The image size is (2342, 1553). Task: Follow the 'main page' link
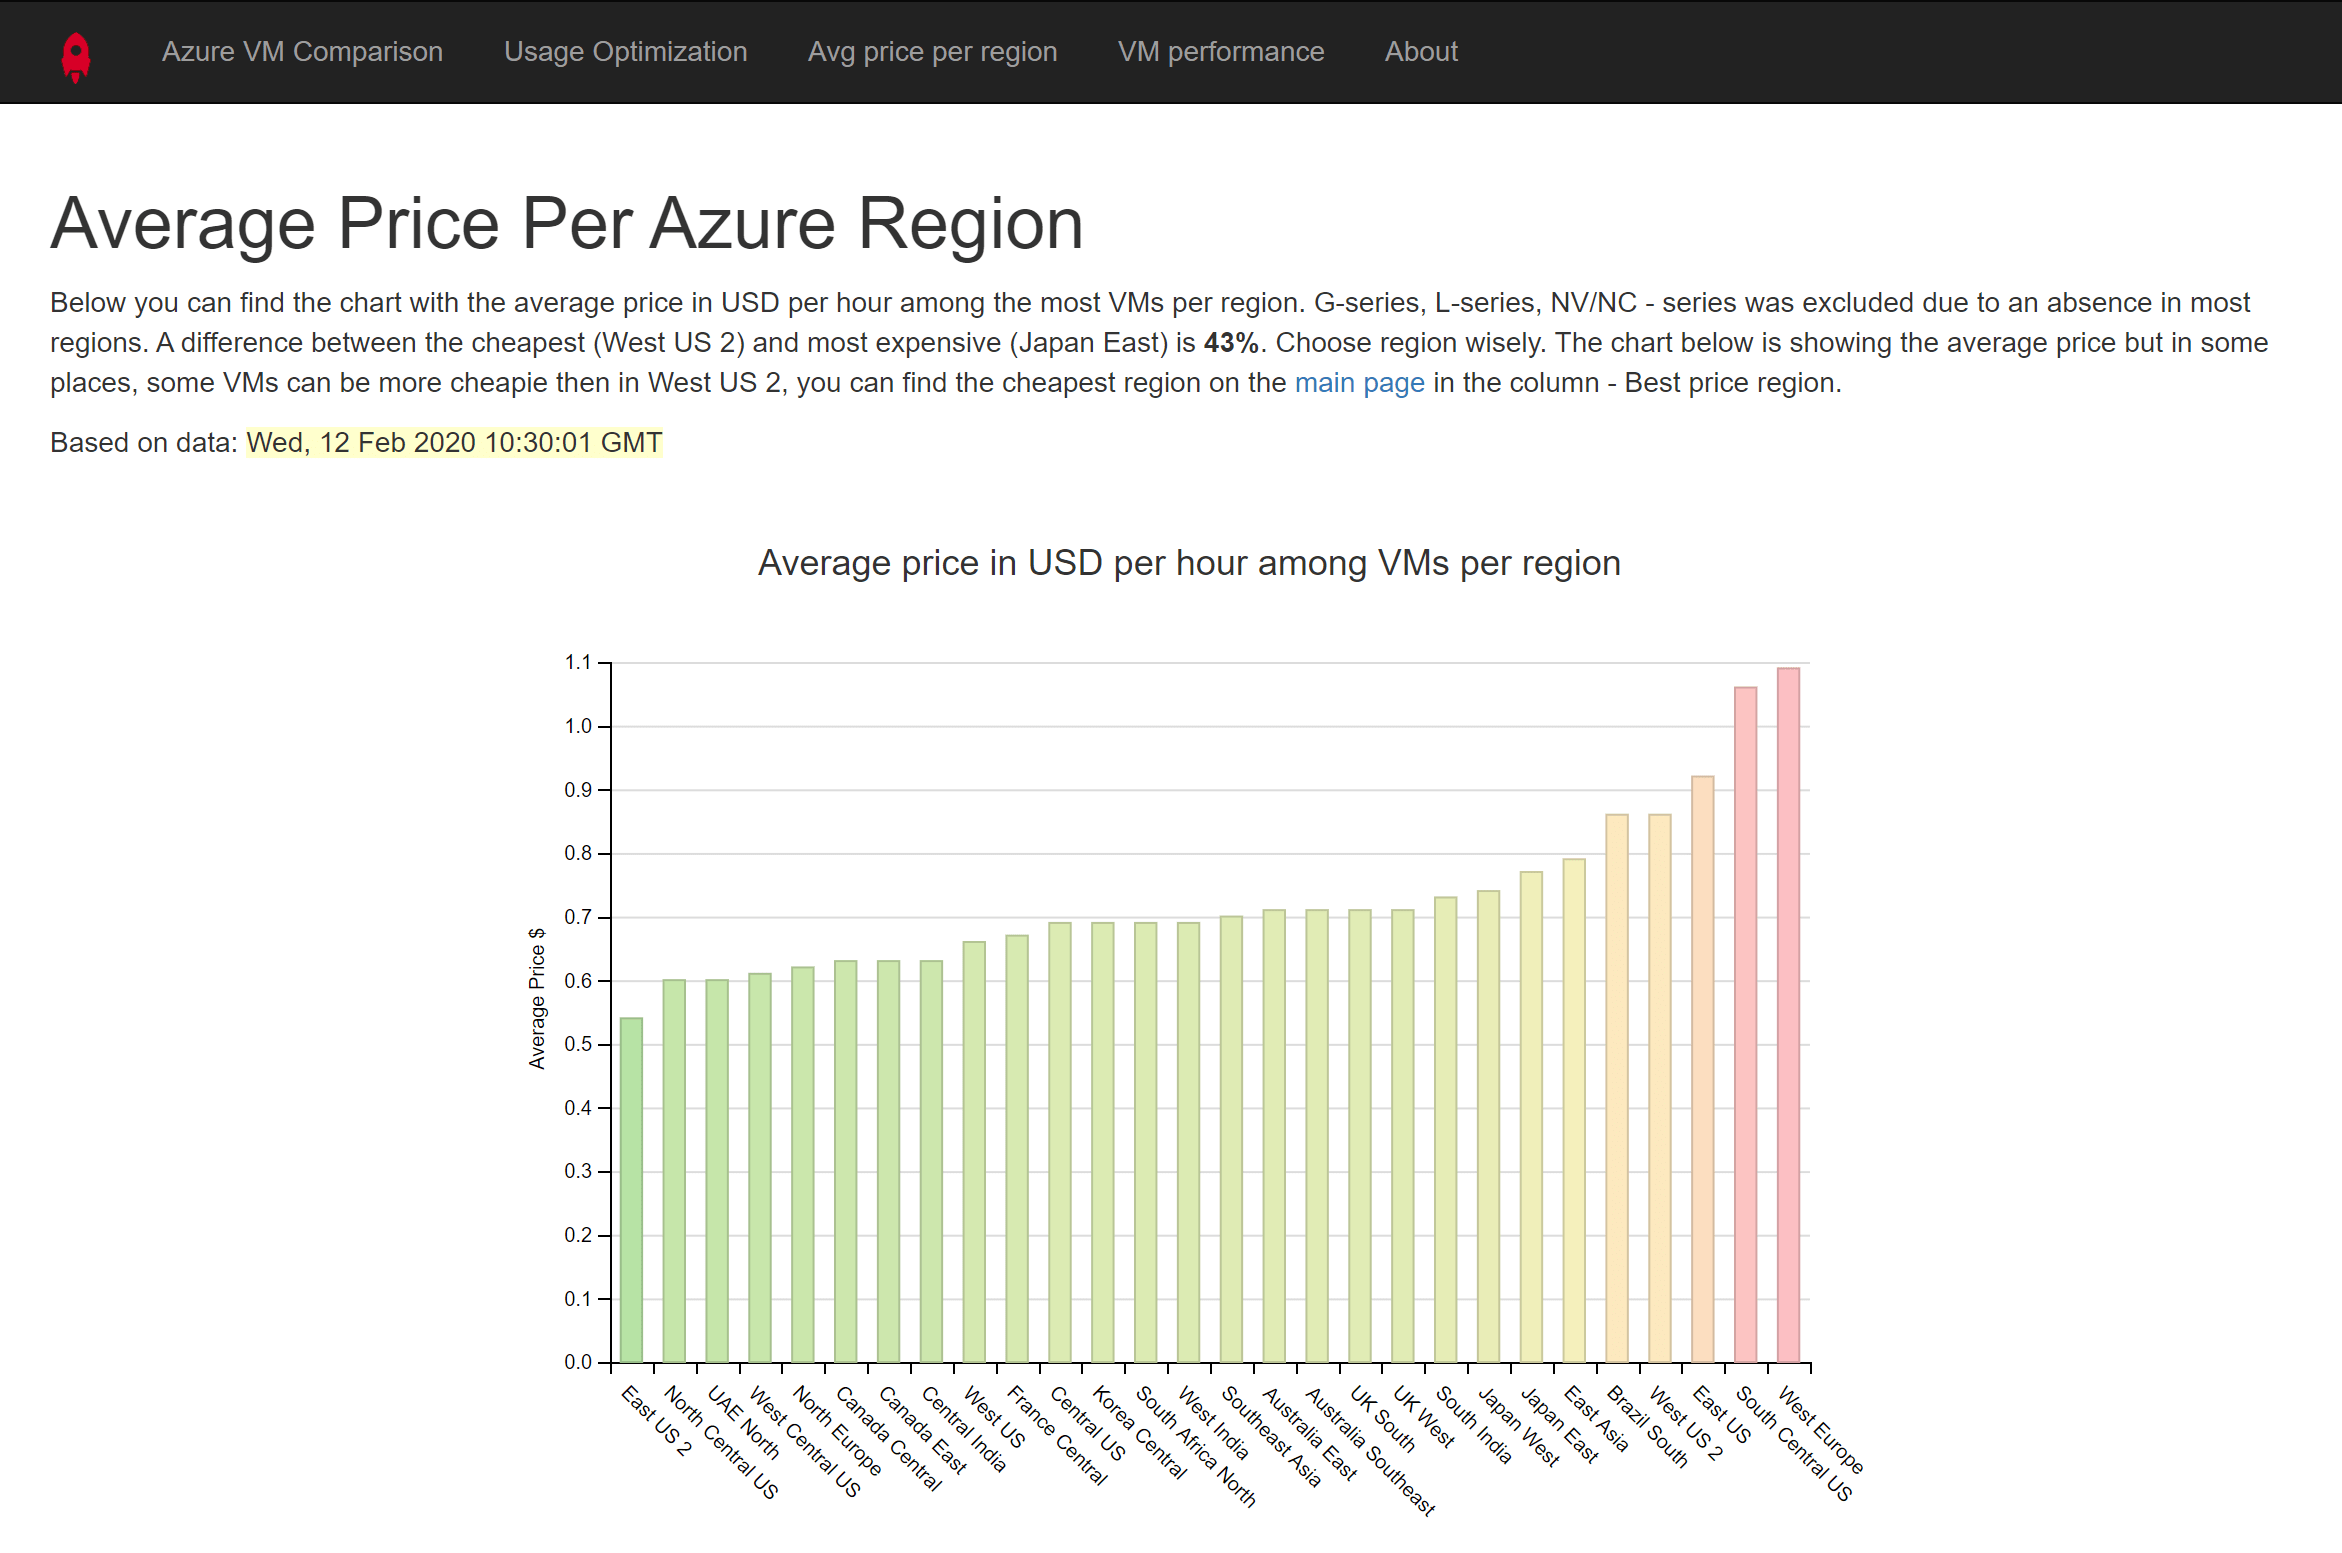(1359, 383)
